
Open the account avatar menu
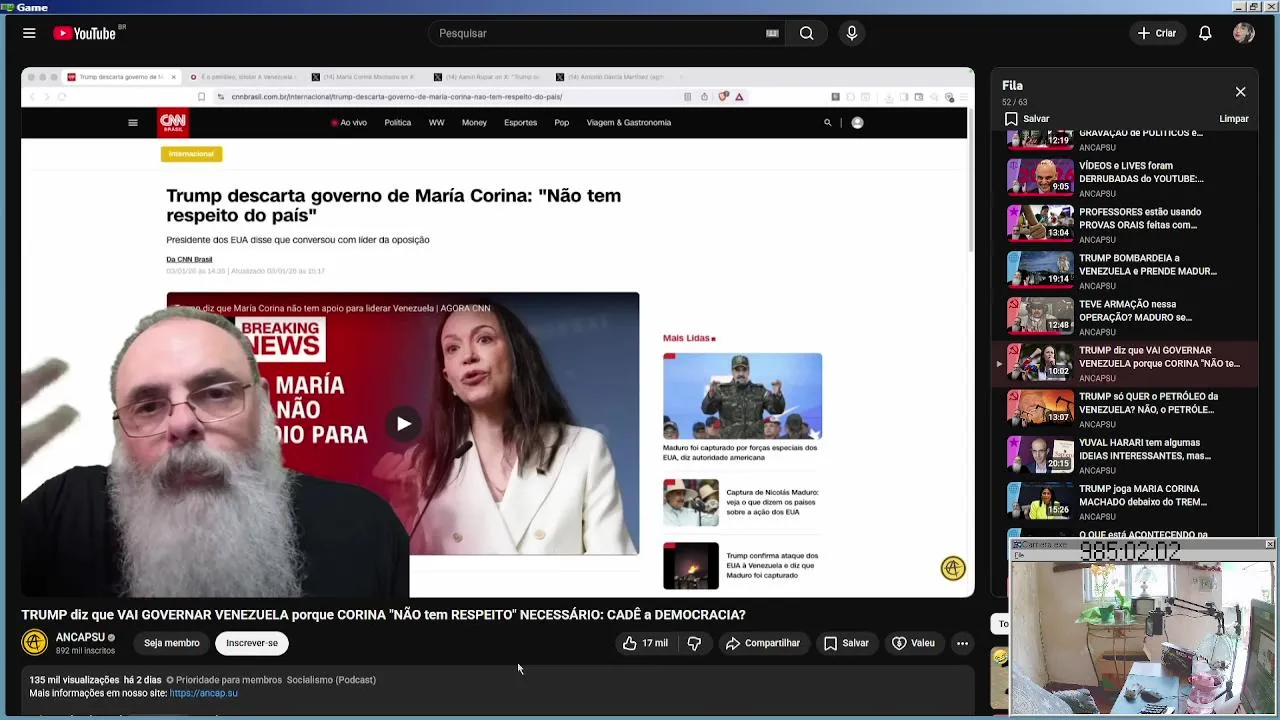pyautogui.click(x=1244, y=33)
